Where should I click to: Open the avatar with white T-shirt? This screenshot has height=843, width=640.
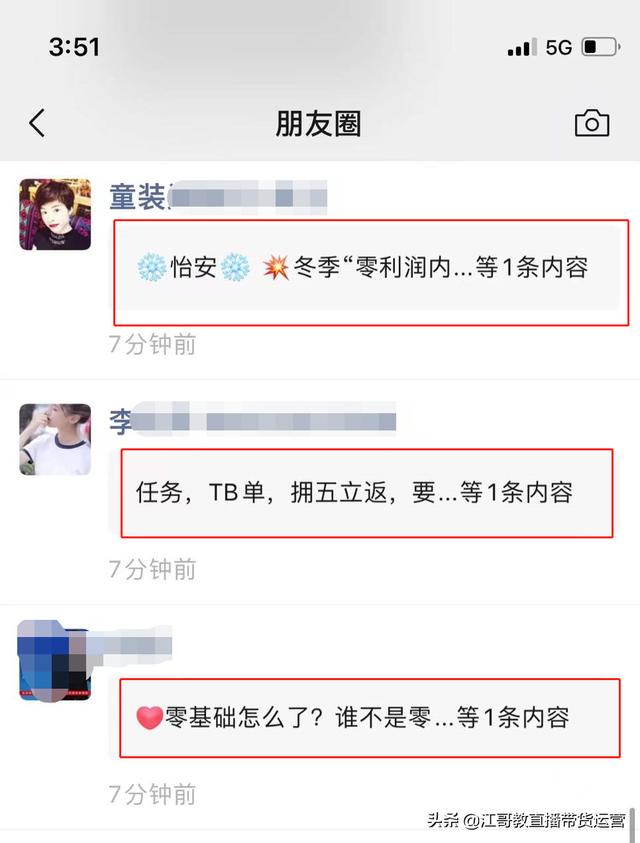point(55,439)
